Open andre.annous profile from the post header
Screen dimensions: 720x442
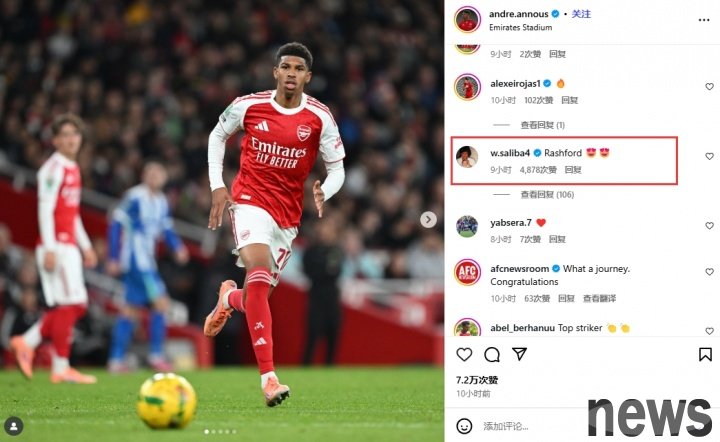coord(518,14)
